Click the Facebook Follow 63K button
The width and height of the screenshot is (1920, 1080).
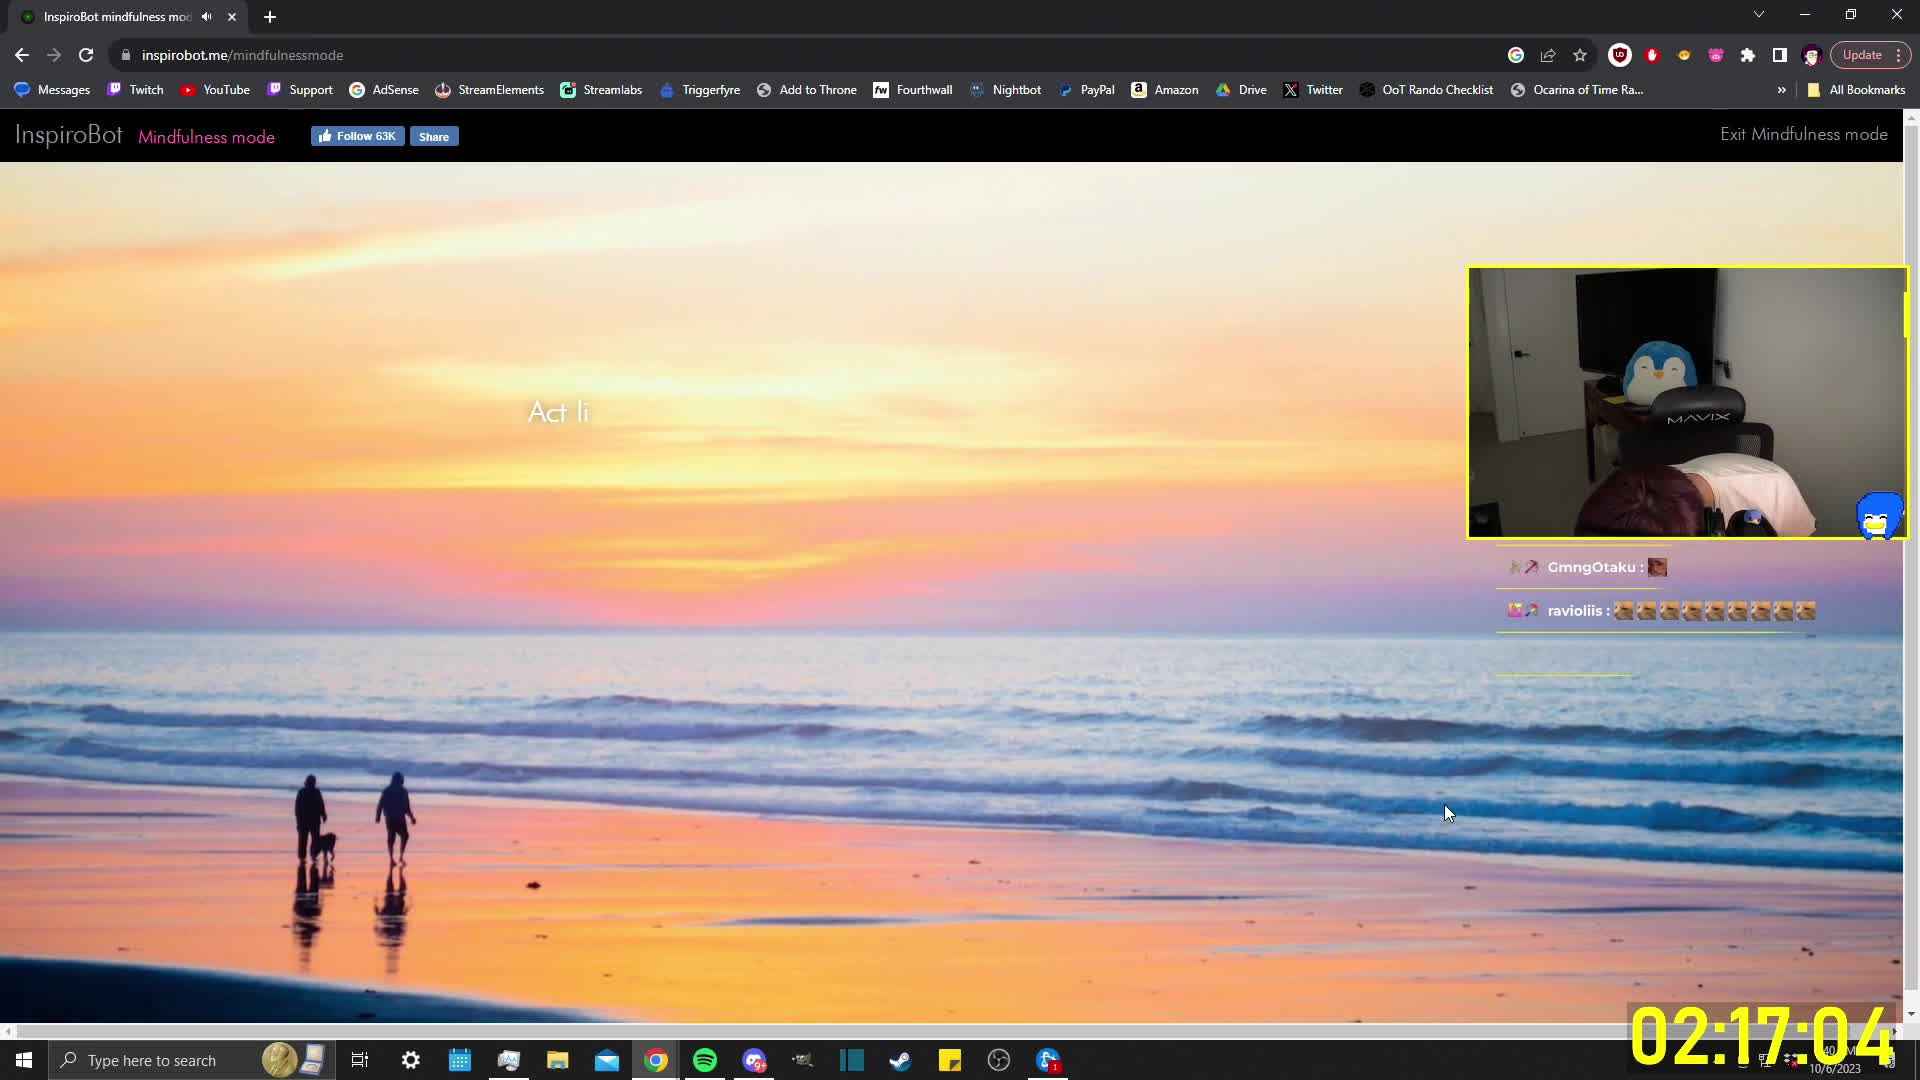[357, 136]
